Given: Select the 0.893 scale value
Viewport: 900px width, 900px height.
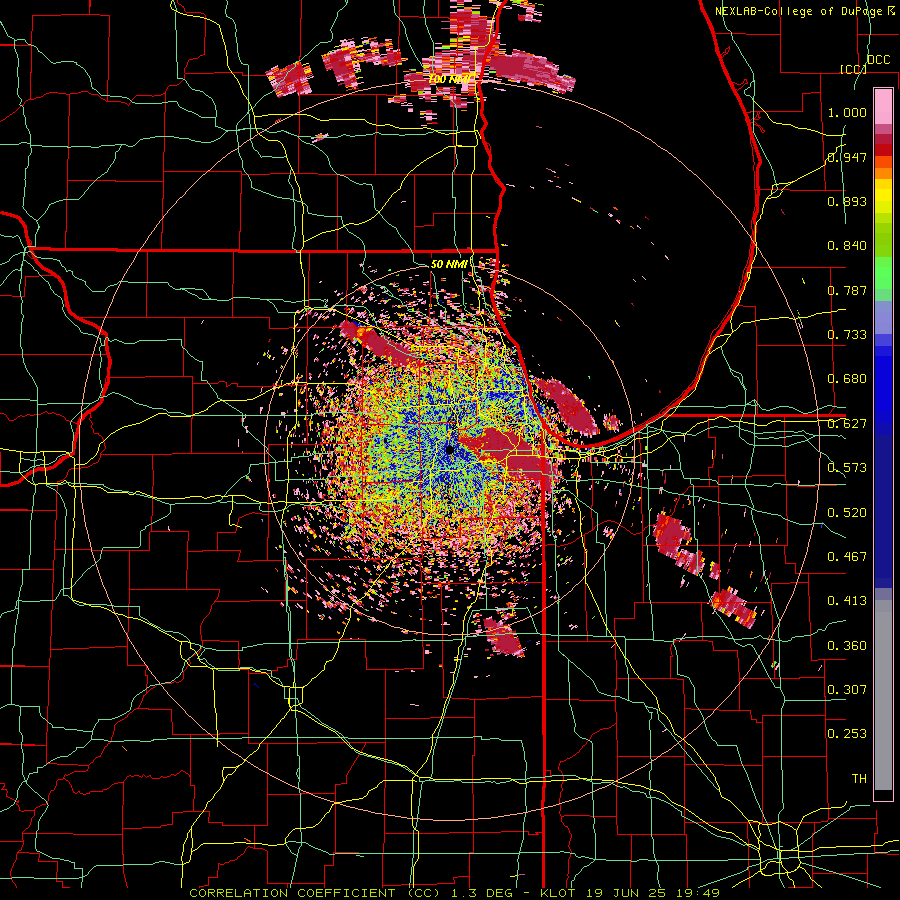Looking at the screenshot, I should pos(847,201).
